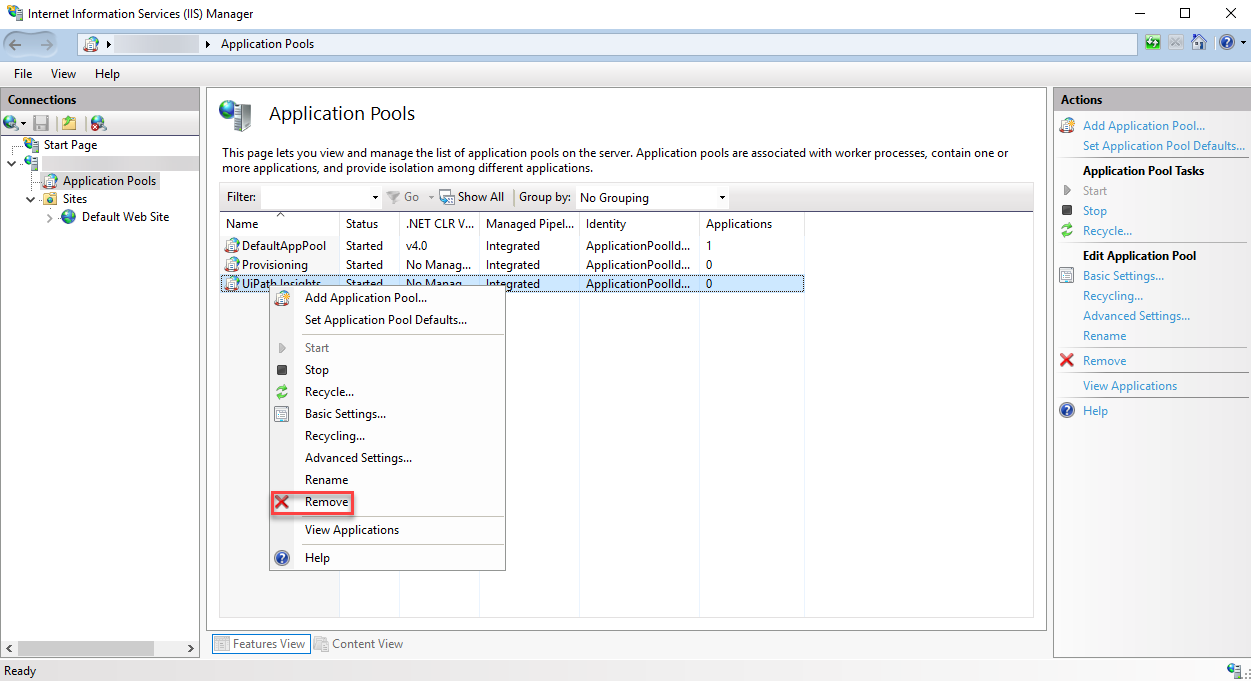The image size is (1251, 681).
Task: Open dropdown arrow next to Connections globe icon
Action: 24,124
